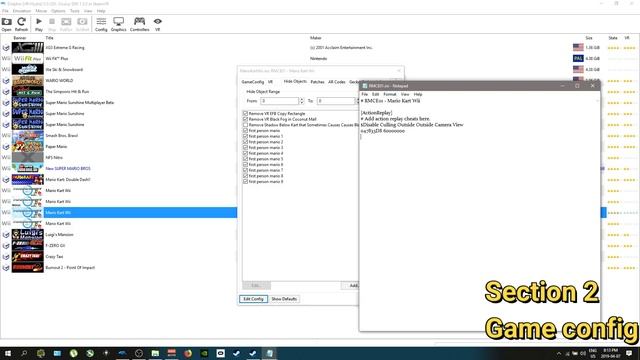Open the notification center in the system tray
The image size is (640, 360).
point(629,353)
